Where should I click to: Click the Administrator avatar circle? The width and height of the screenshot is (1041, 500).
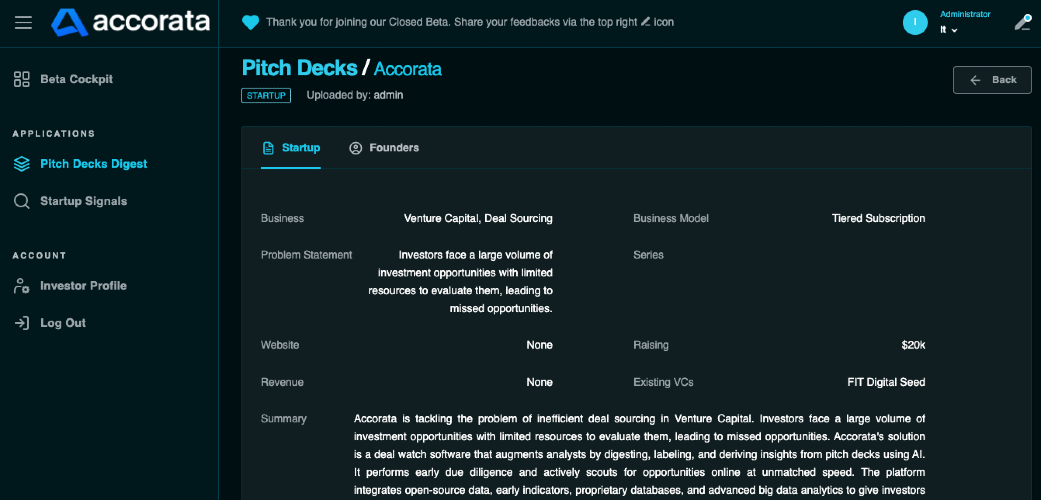pos(916,23)
